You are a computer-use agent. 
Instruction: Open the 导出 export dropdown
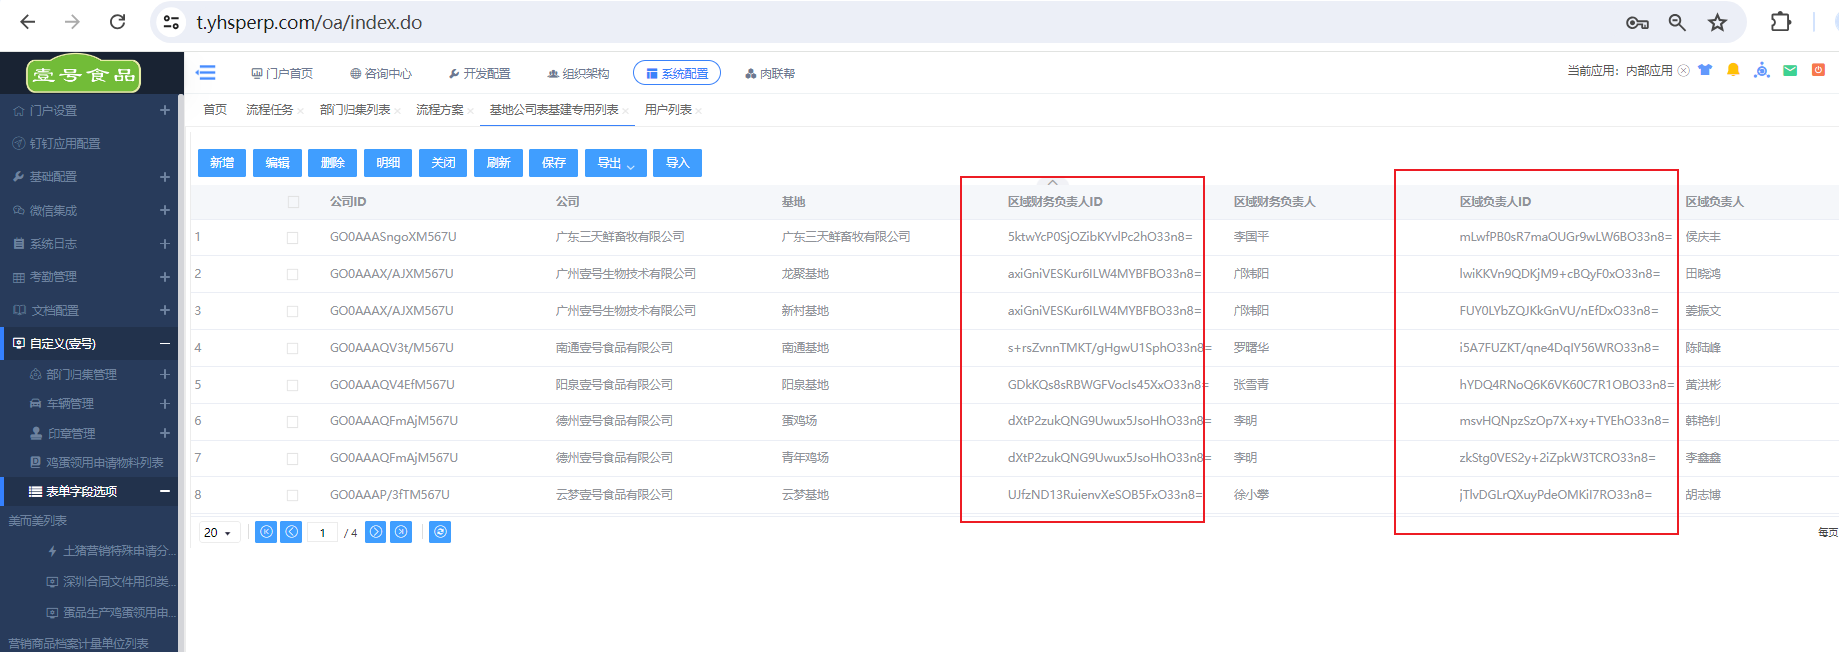(x=616, y=163)
